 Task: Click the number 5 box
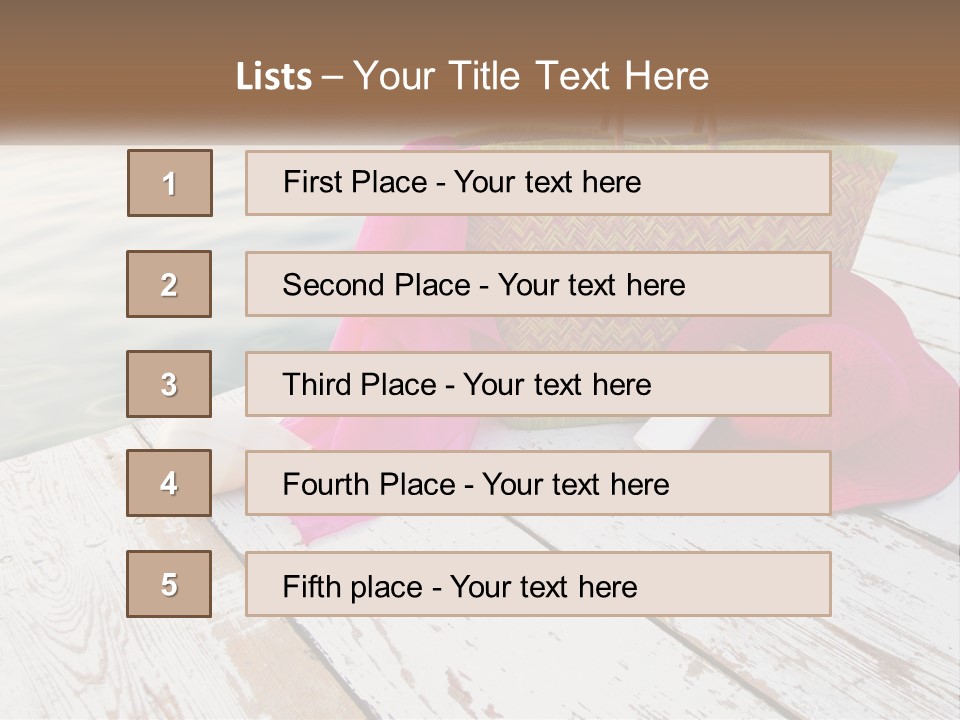tap(169, 584)
